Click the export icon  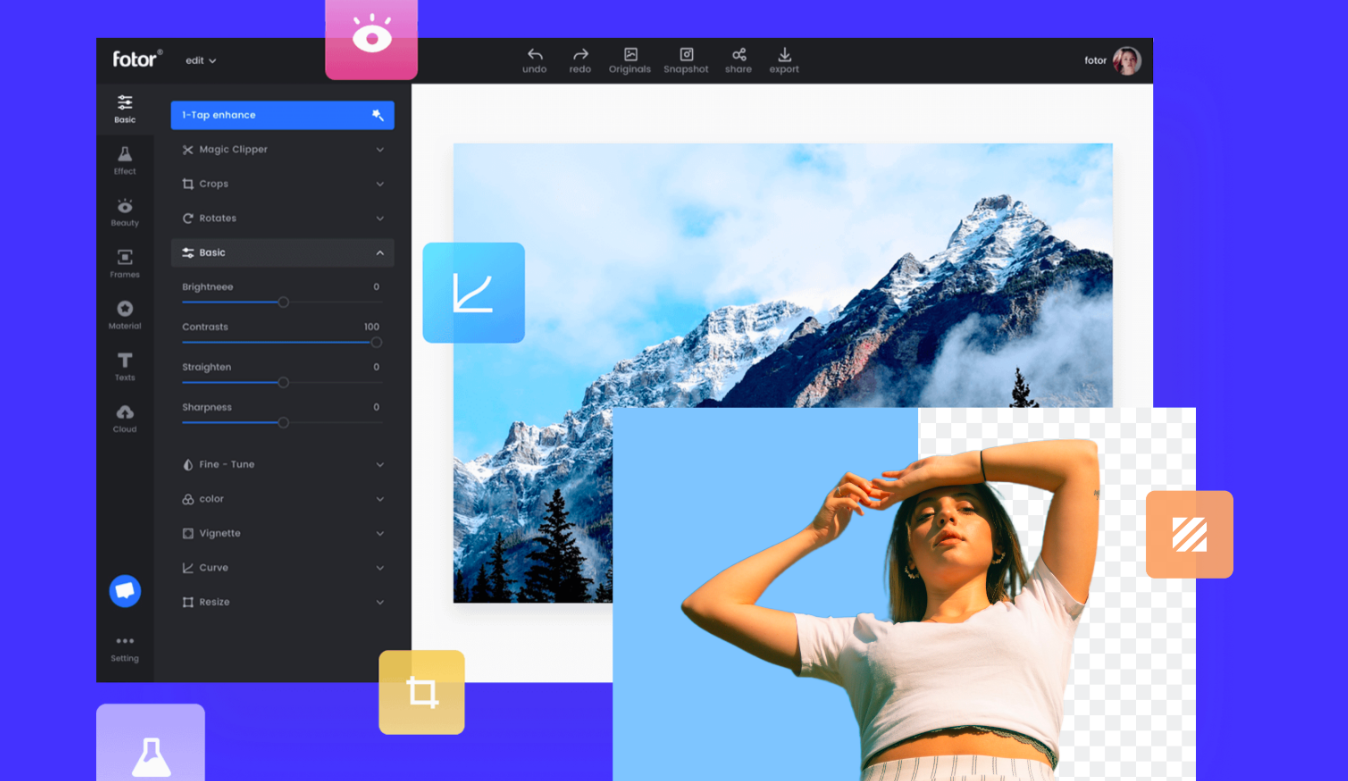[x=784, y=55]
